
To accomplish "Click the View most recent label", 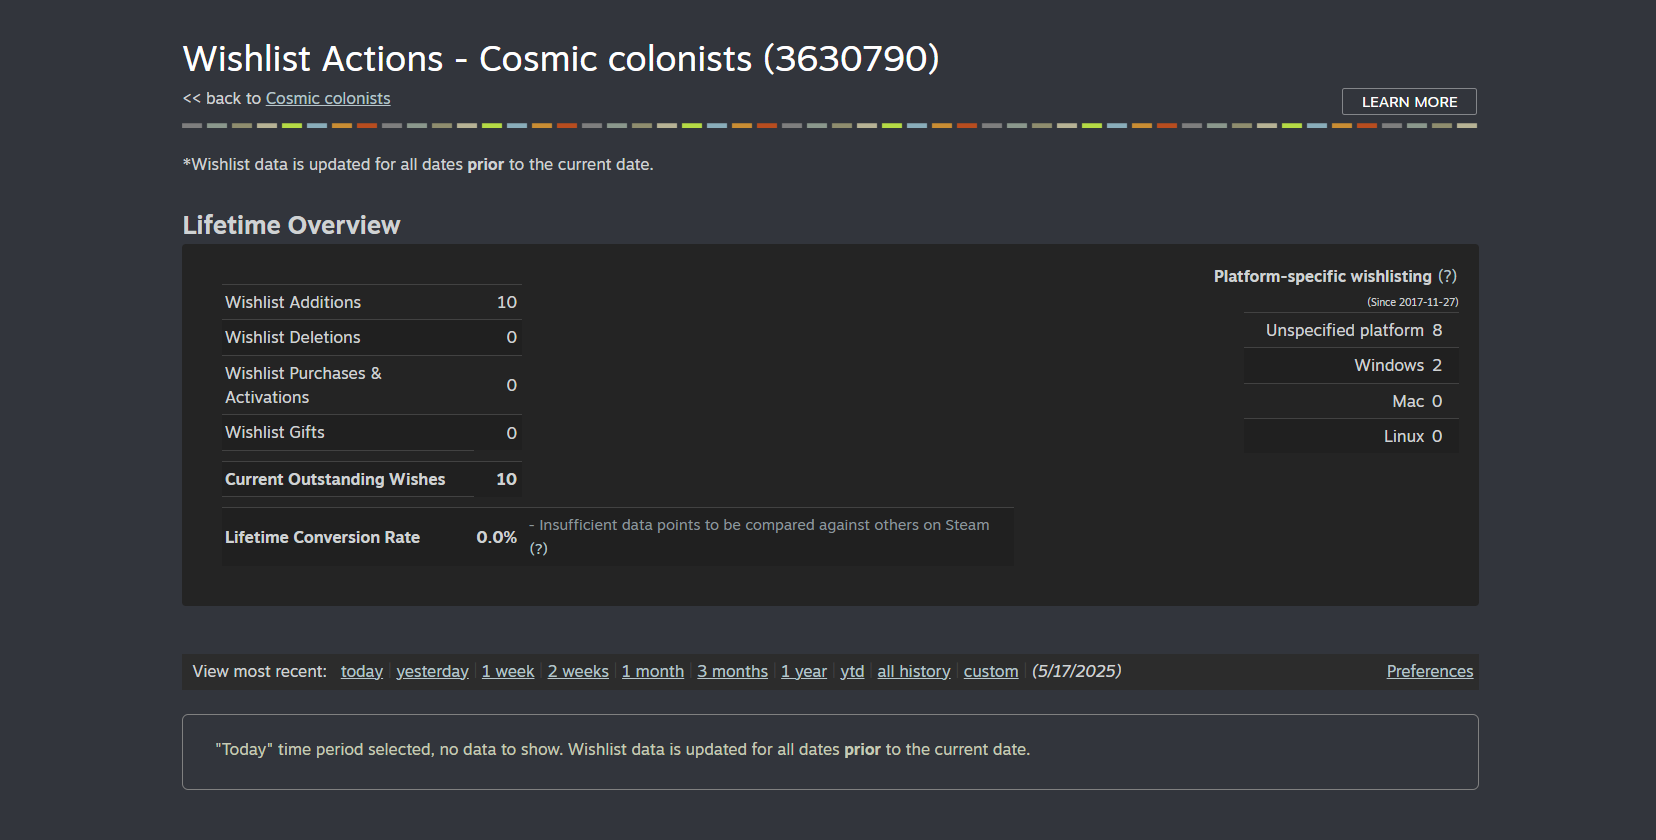I will click(x=260, y=671).
